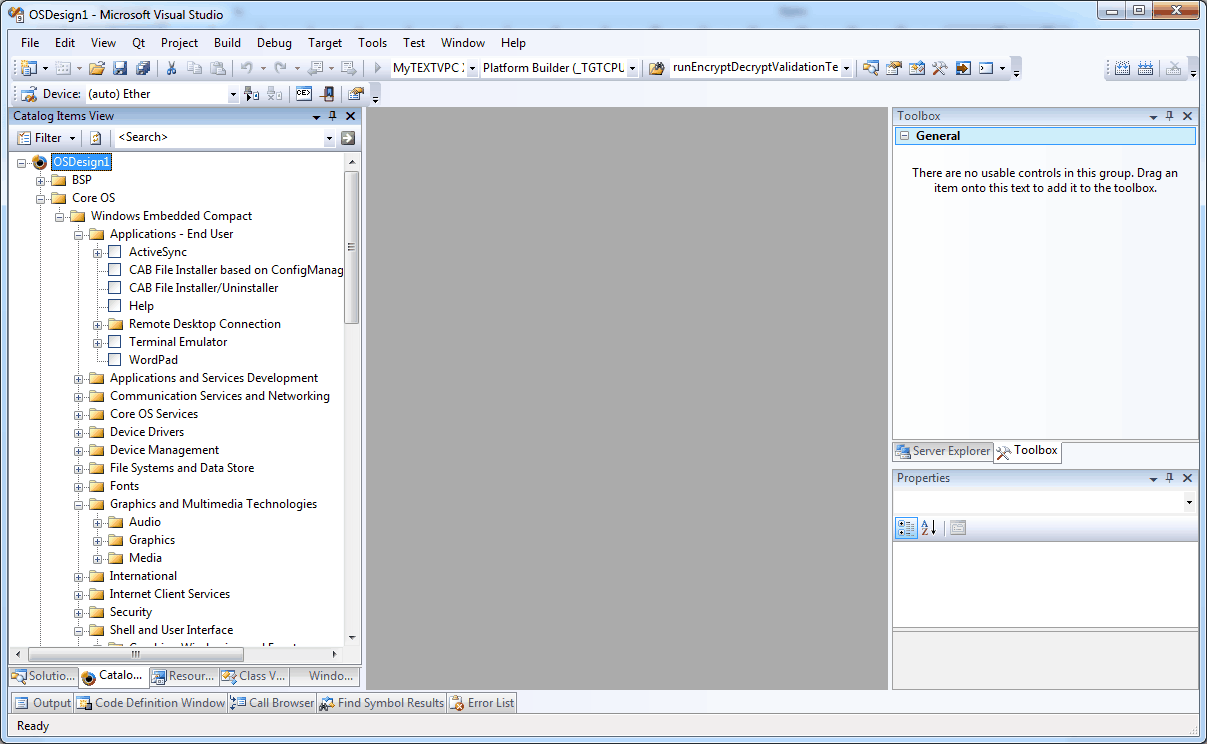Click the Start Page toolbar icon
This screenshot has width=1207, height=744.
pos(963,68)
